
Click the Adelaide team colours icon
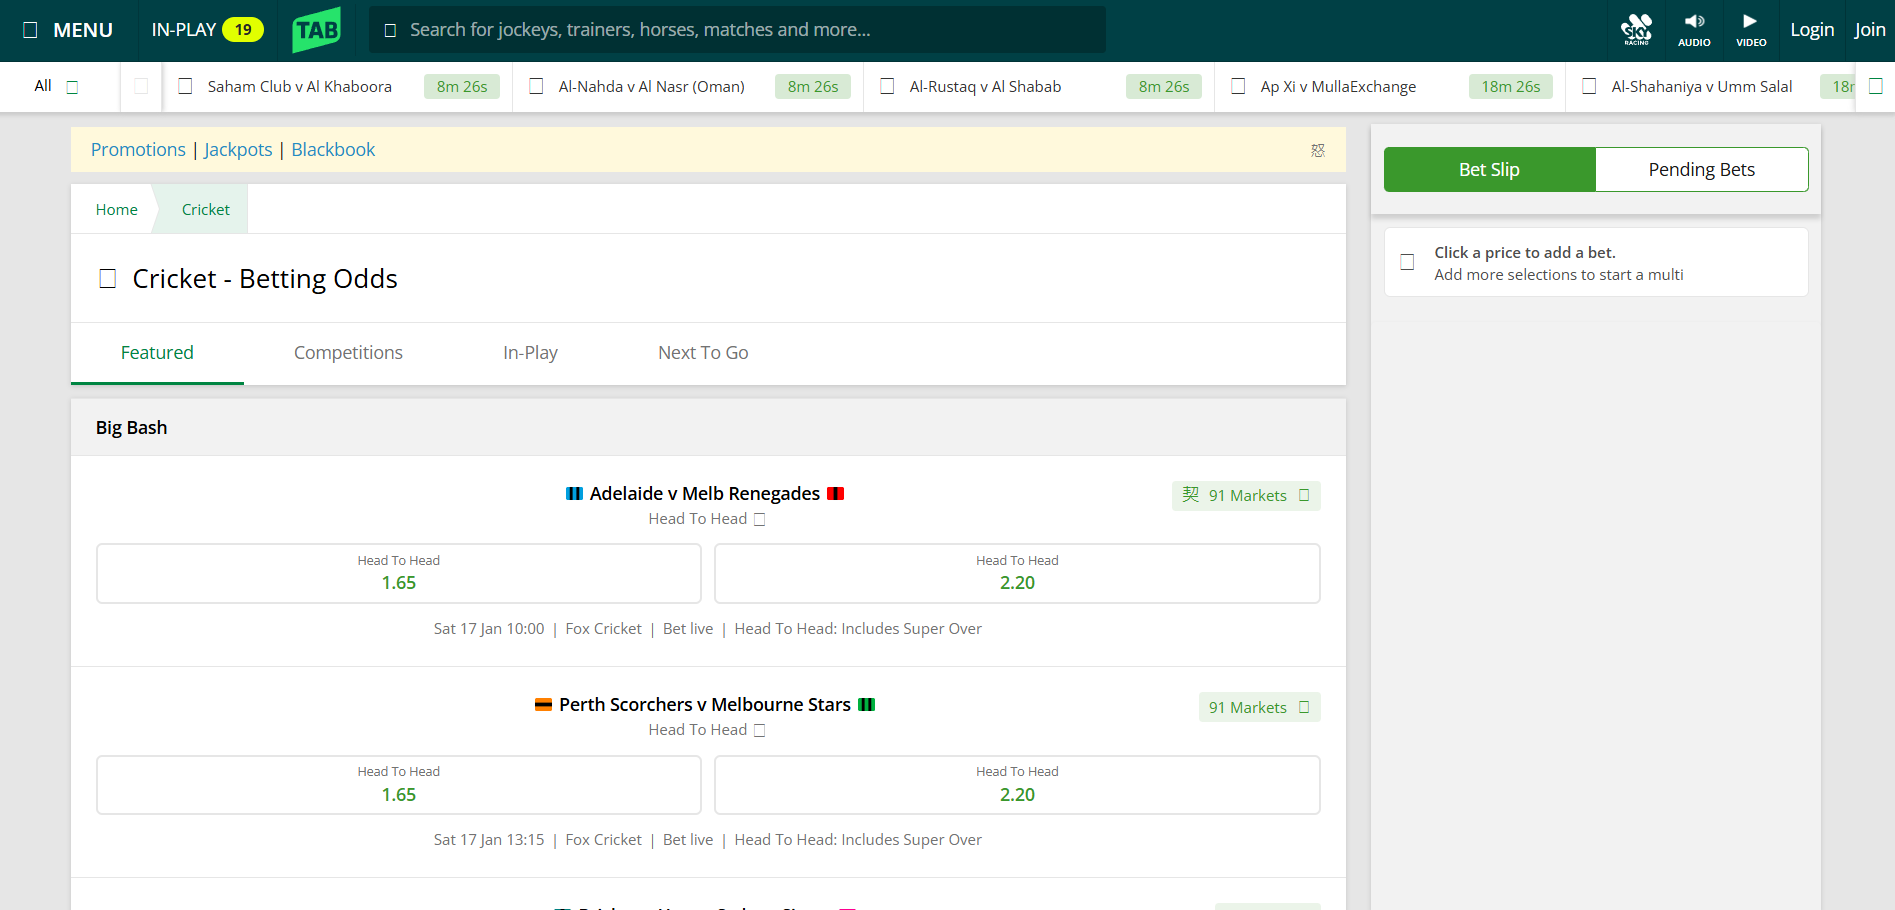point(574,494)
